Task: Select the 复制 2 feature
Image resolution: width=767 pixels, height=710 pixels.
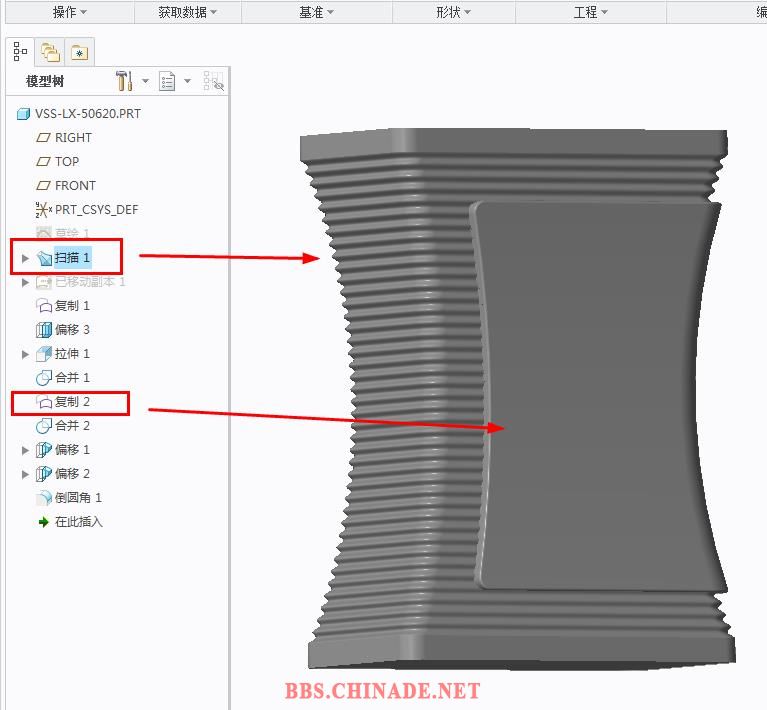Action: tap(72, 402)
